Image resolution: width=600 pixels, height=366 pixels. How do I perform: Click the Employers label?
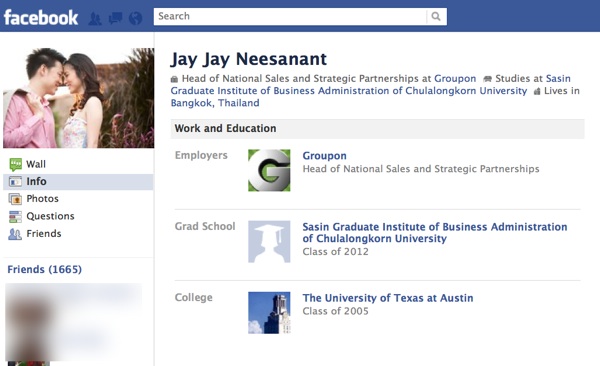[x=201, y=155]
